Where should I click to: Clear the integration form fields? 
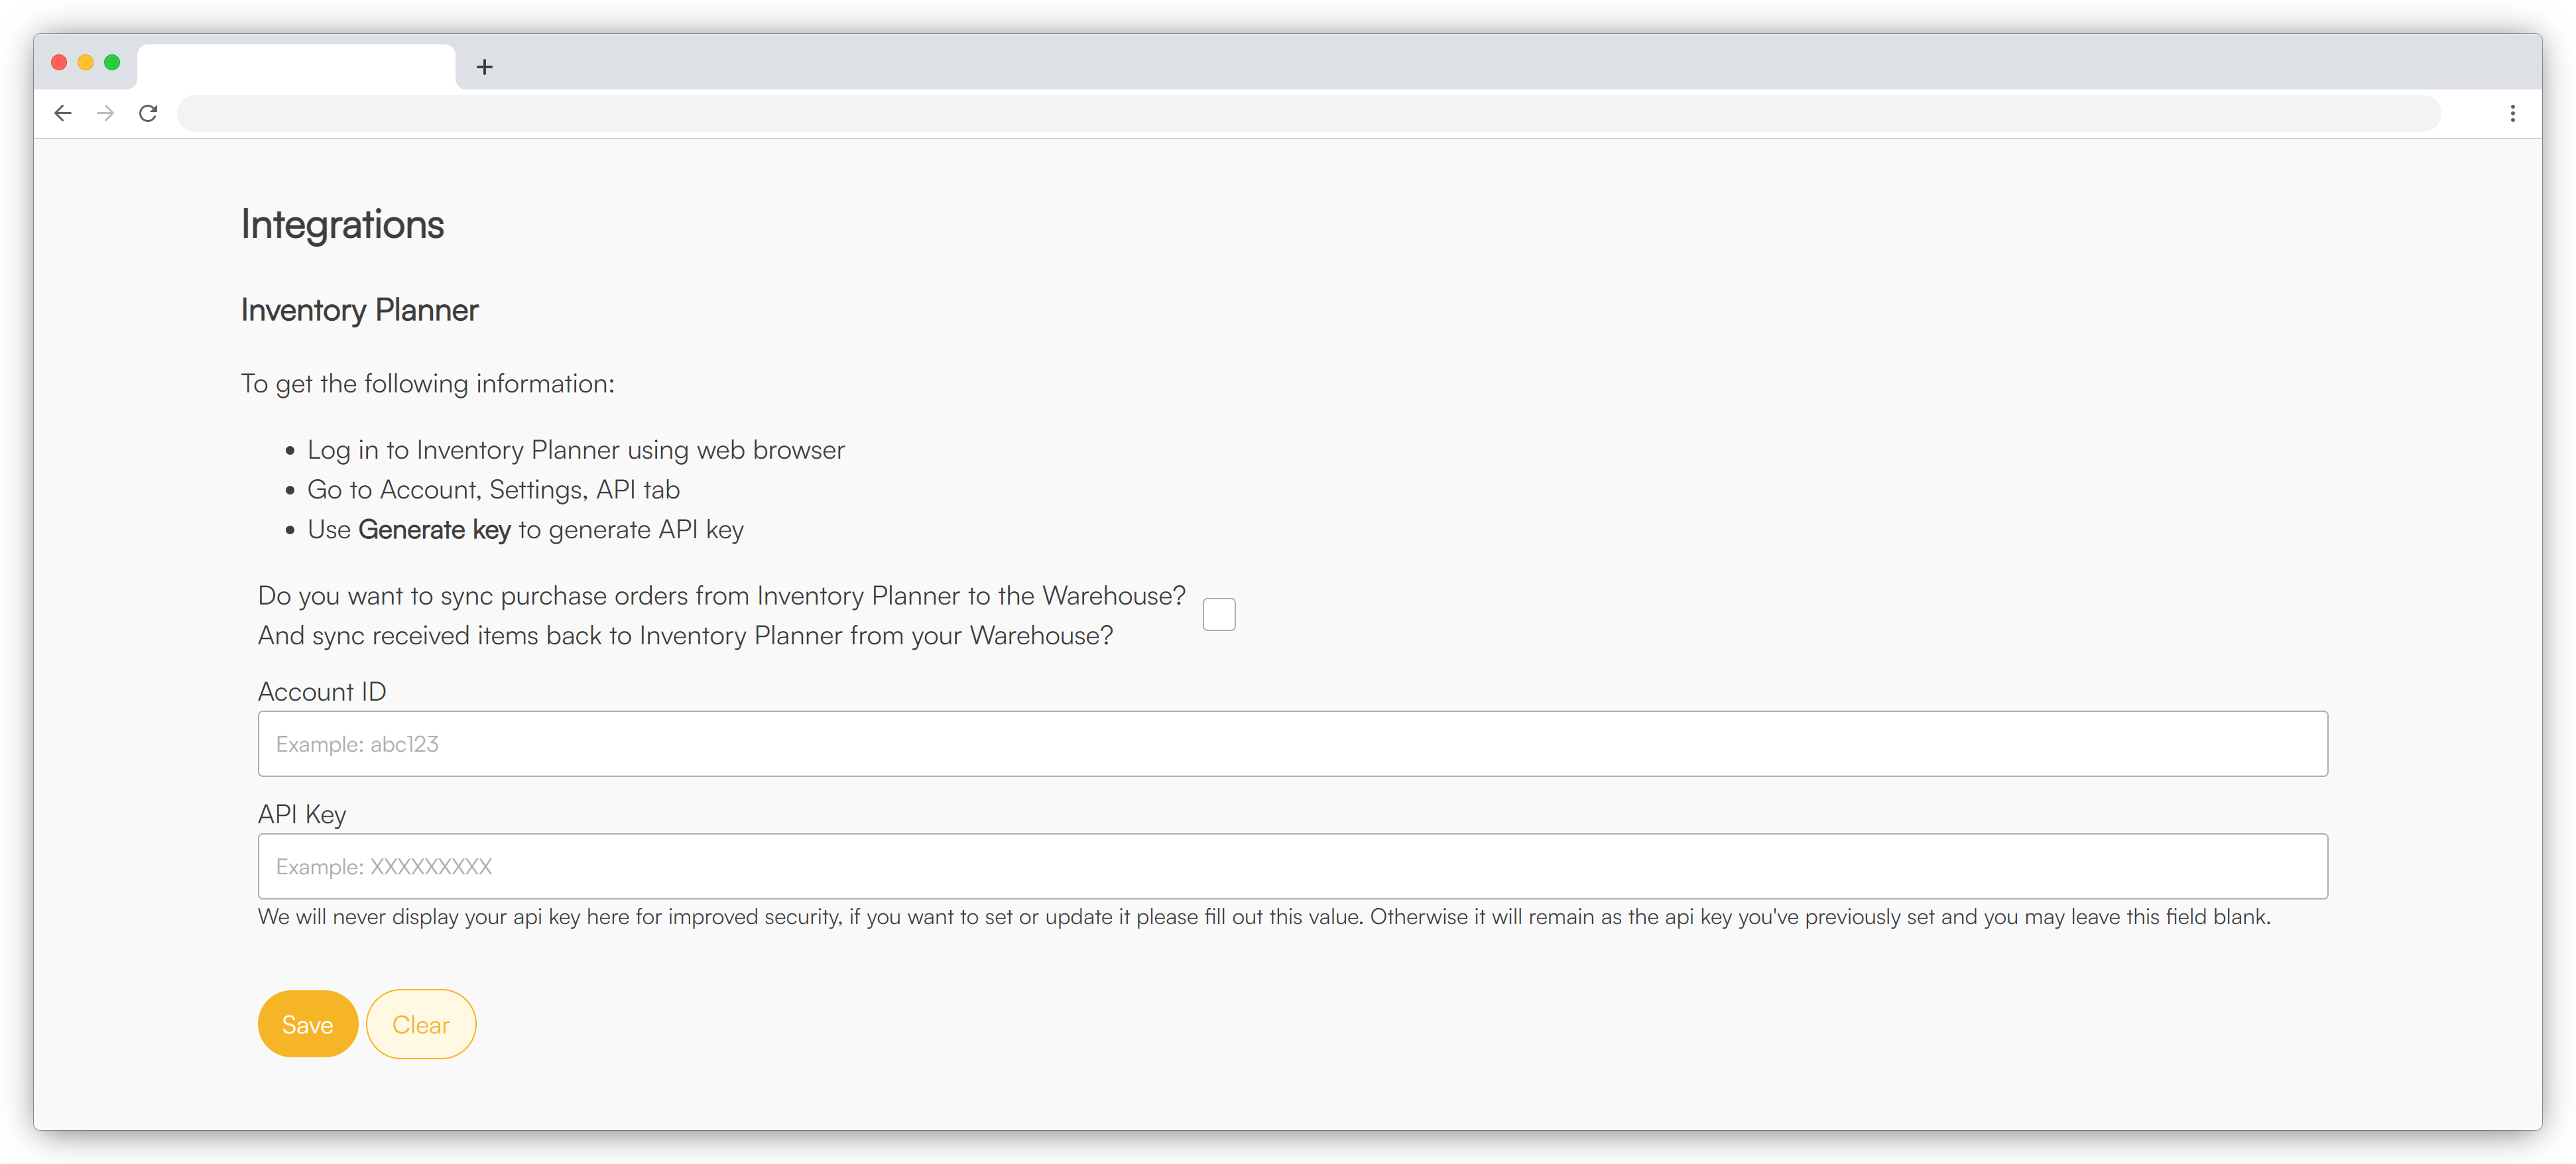[x=420, y=1024]
